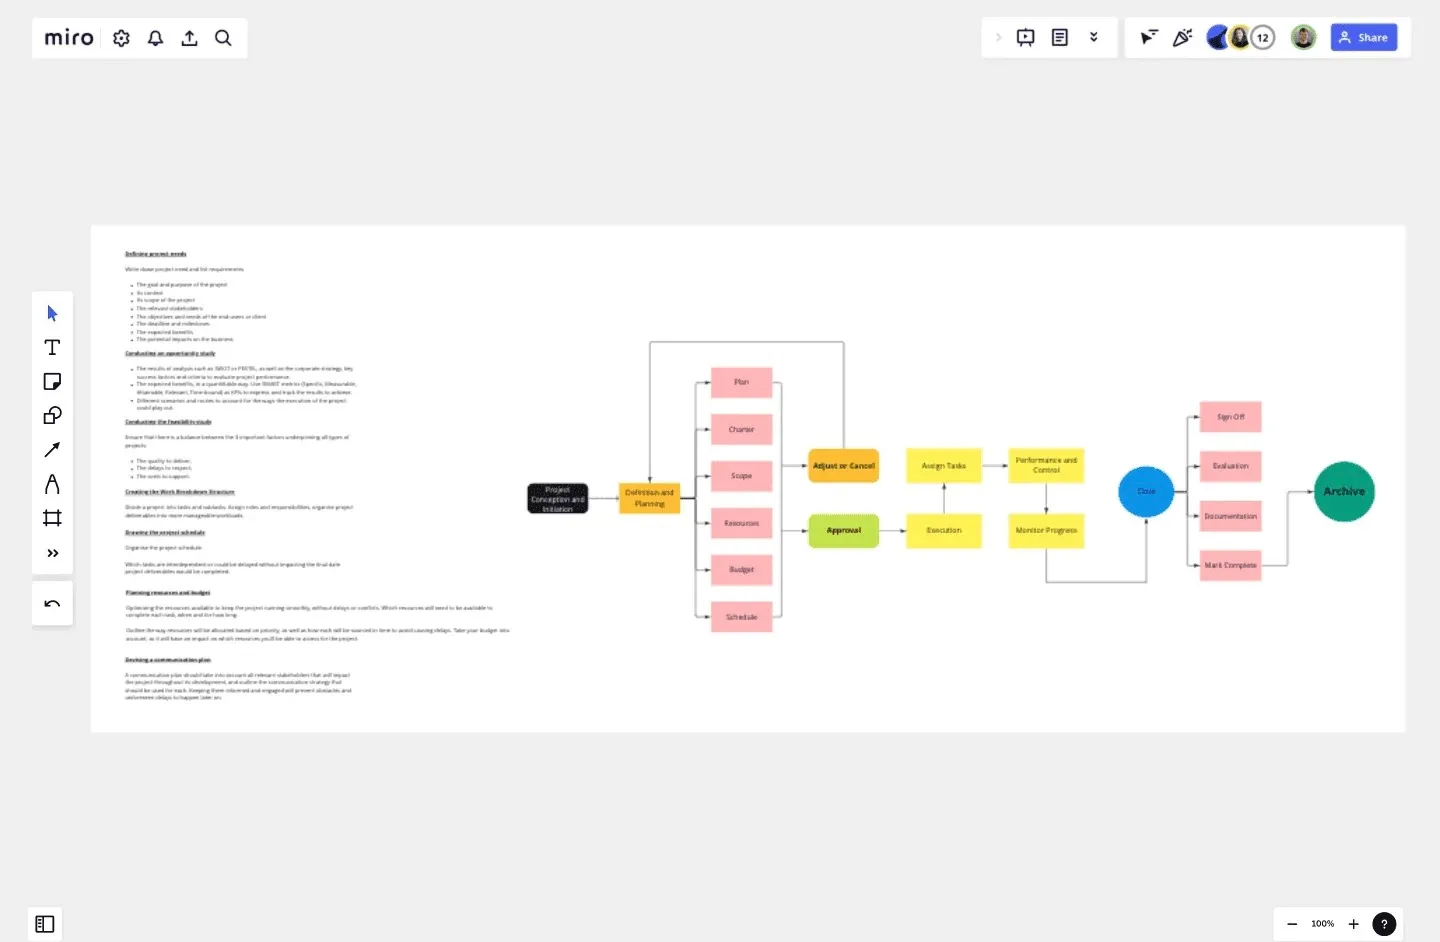The image size is (1440, 942).
Task: Click the 100% zoom level
Action: click(x=1322, y=924)
